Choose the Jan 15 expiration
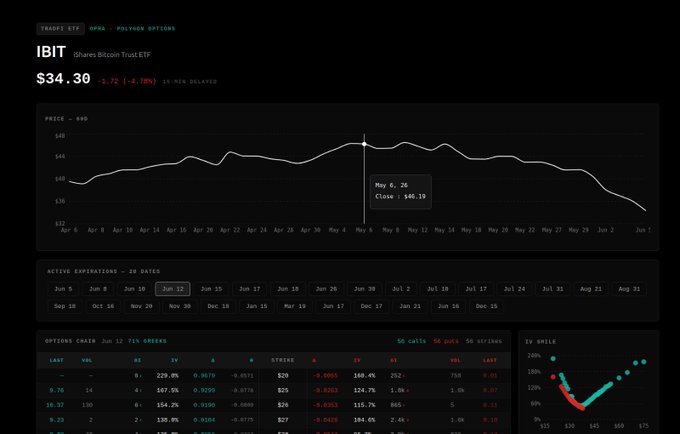The height and width of the screenshot is (434, 680). tap(256, 306)
